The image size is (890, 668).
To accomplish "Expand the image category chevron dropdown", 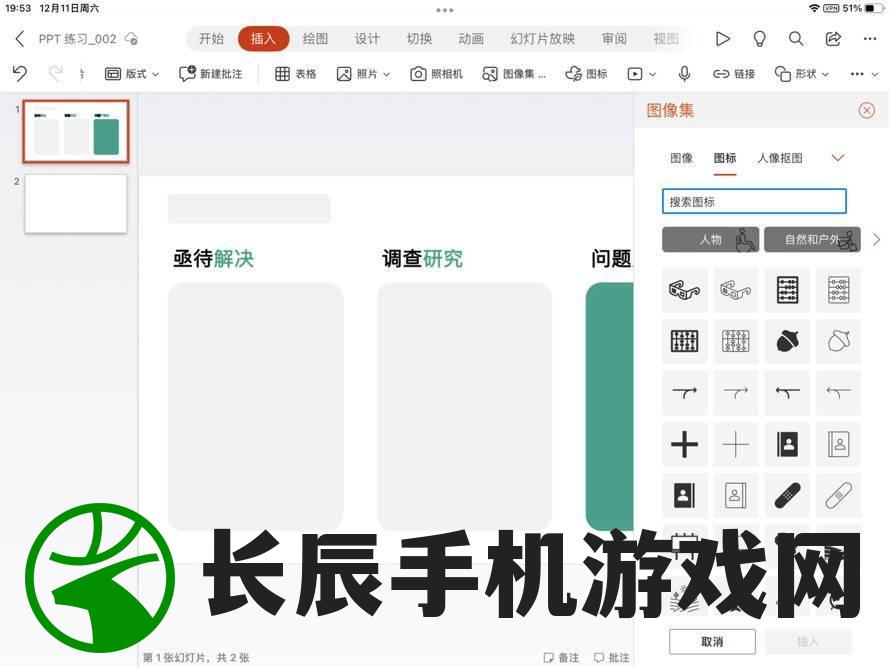I will coord(838,158).
